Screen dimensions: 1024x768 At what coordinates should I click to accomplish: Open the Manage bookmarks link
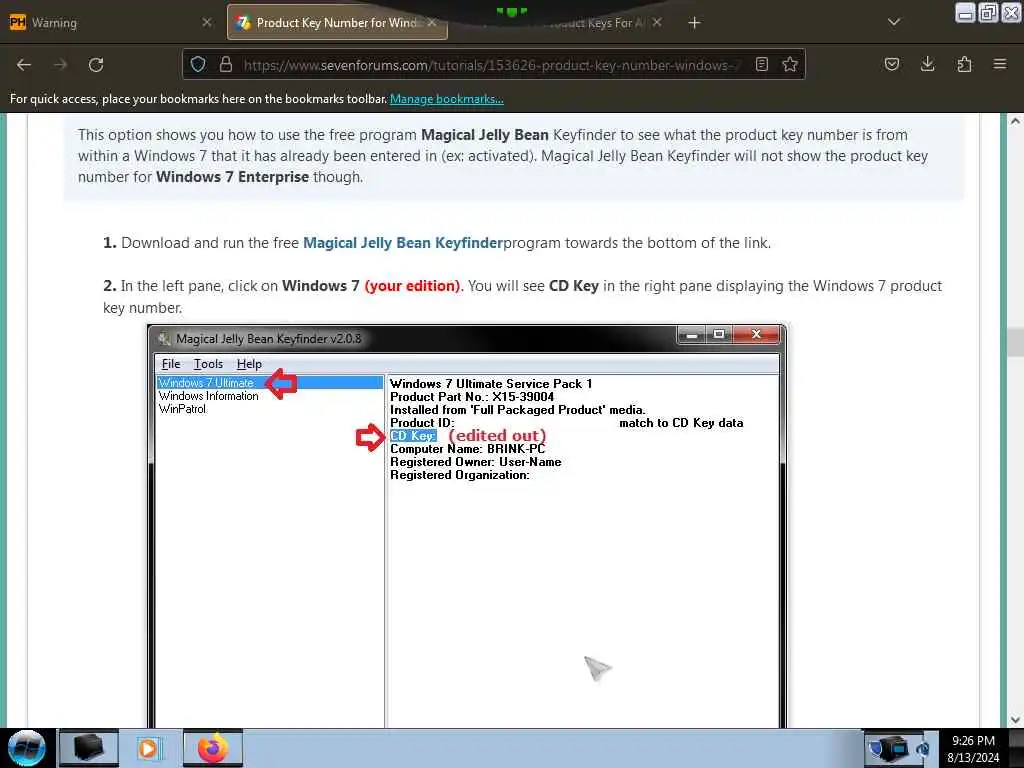click(x=447, y=99)
